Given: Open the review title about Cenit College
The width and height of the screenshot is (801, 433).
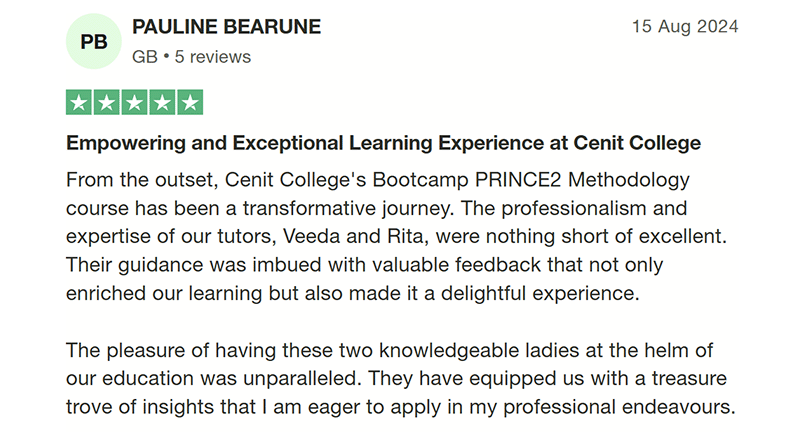Looking at the screenshot, I should click(x=383, y=143).
